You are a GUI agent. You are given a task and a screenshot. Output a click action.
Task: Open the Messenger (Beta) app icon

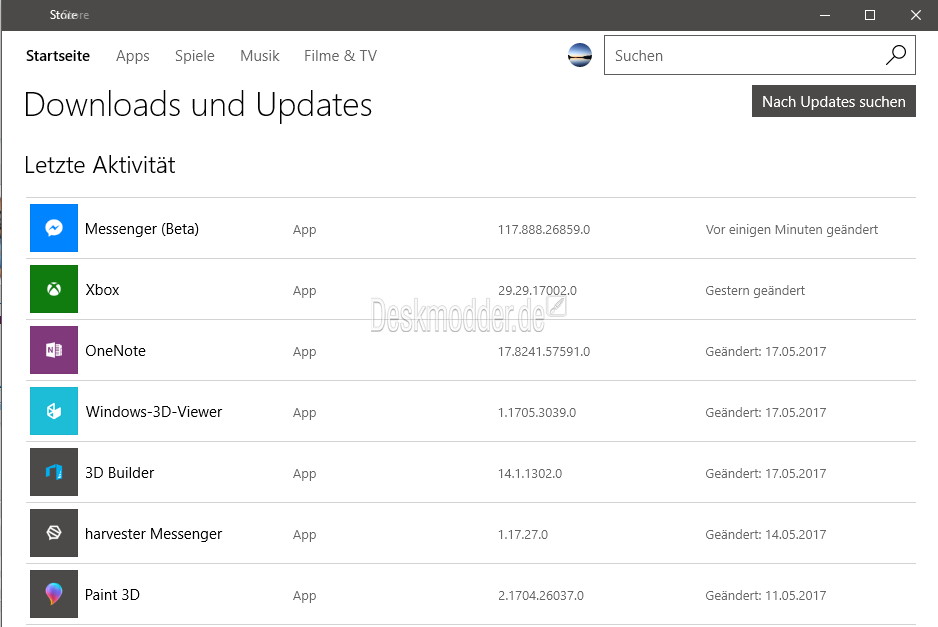click(x=54, y=228)
